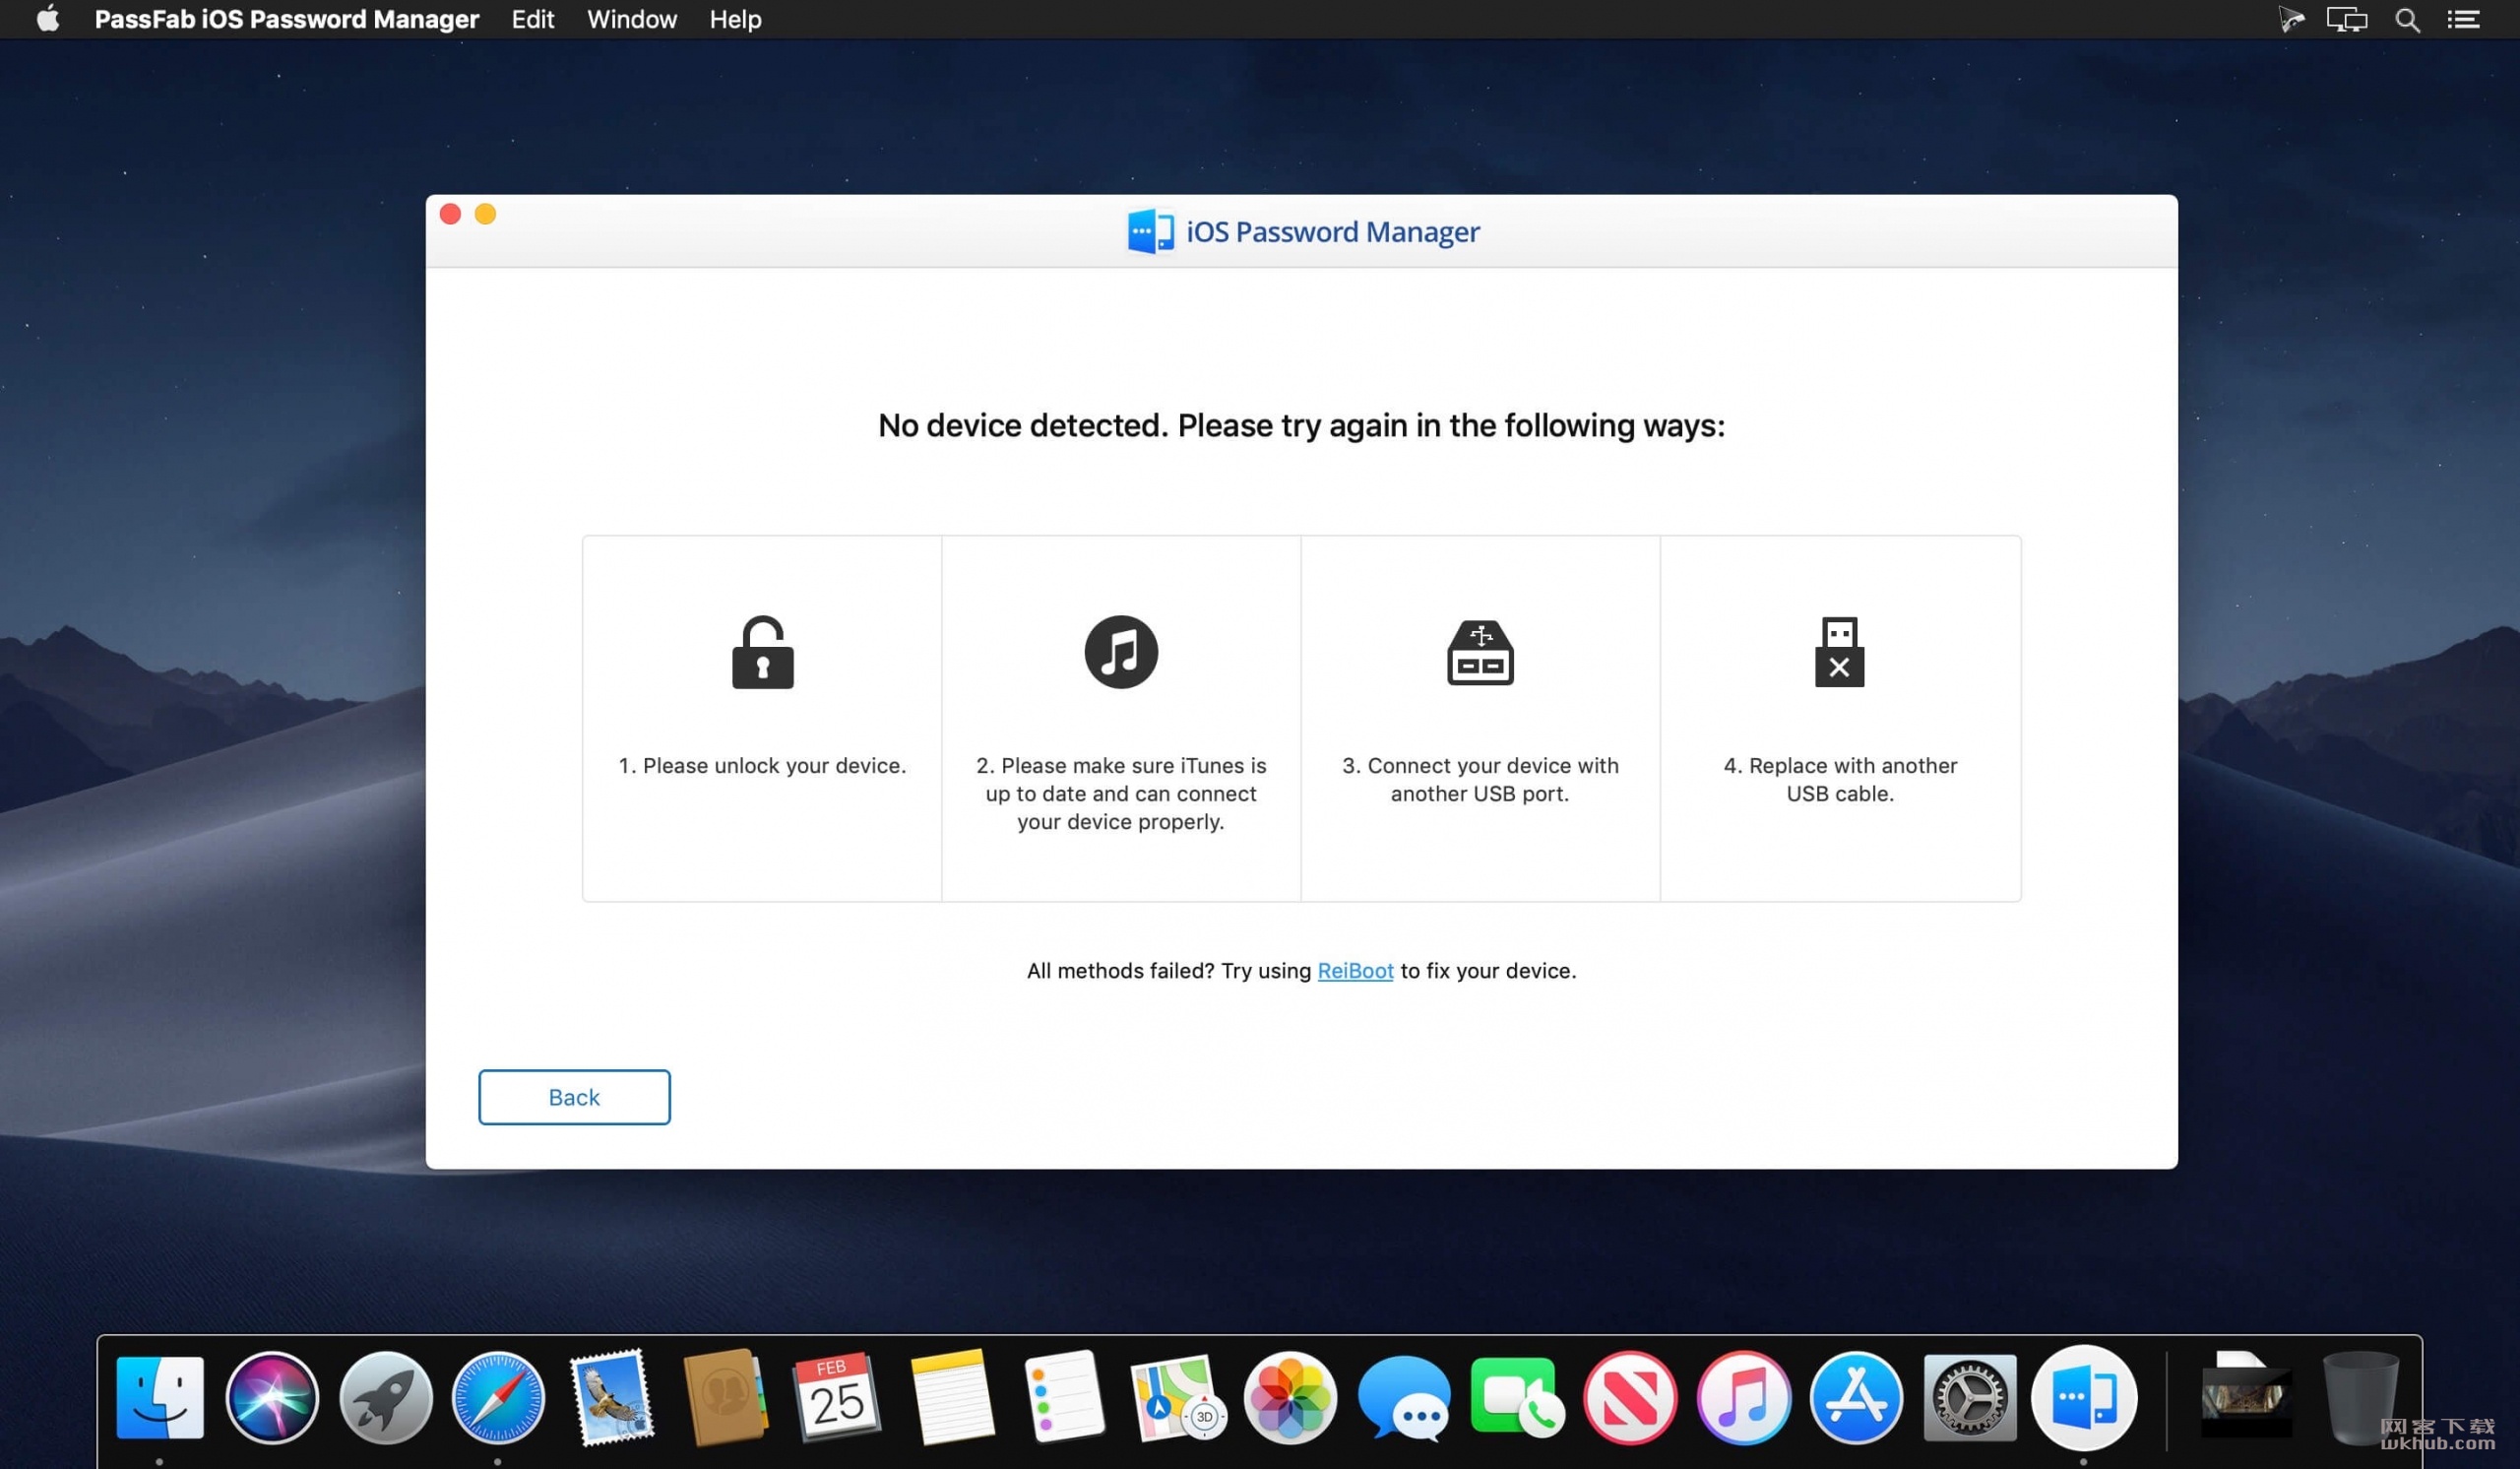Click the cursor status icon in menu bar
This screenshot has height=1469, width=2520.
click(2291, 20)
